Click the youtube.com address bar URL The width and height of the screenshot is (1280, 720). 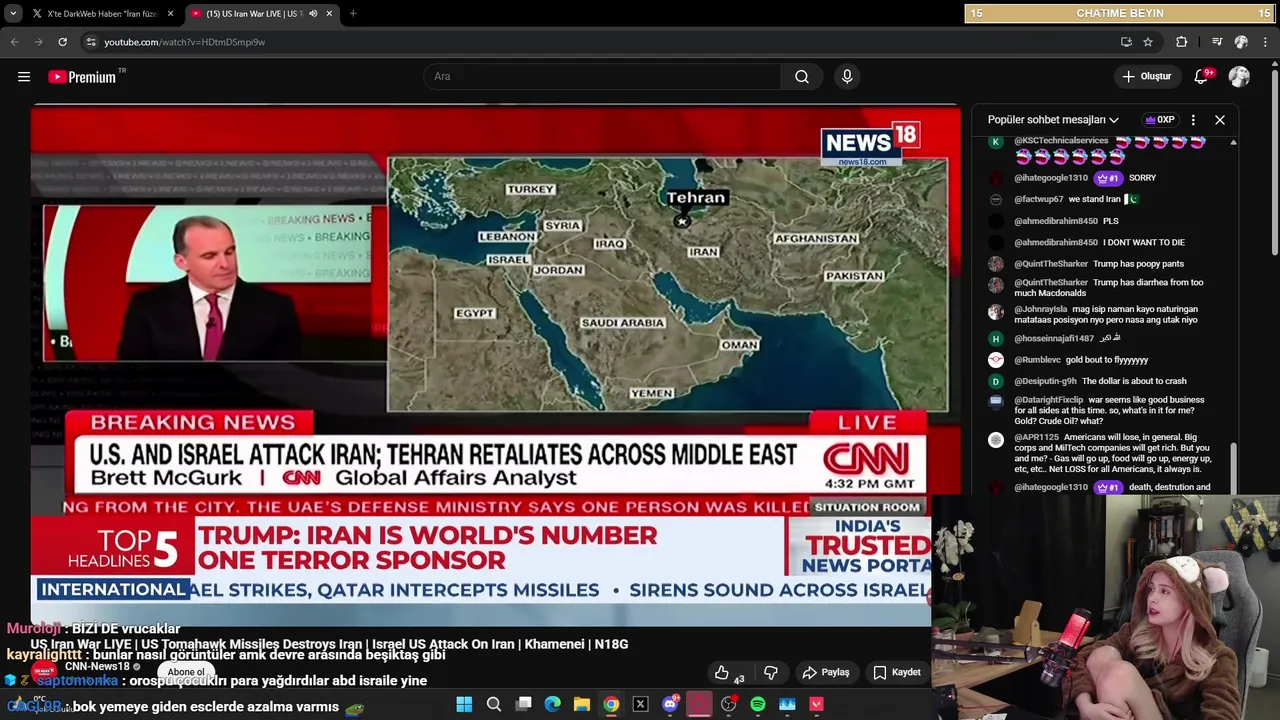coord(184,42)
